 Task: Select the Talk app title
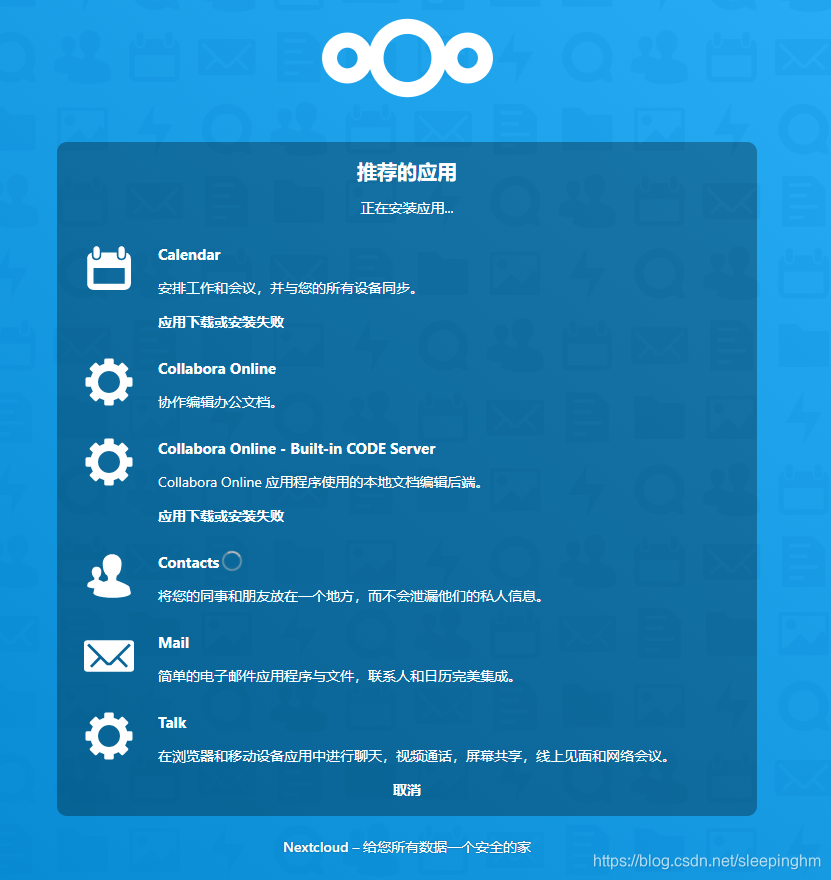[172, 723]
